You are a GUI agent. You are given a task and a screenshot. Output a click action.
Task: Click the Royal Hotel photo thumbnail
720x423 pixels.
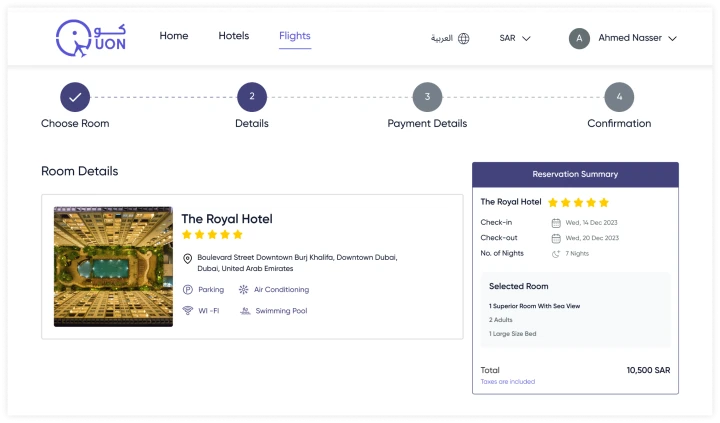pyautogui.click(x=113, y=267)
